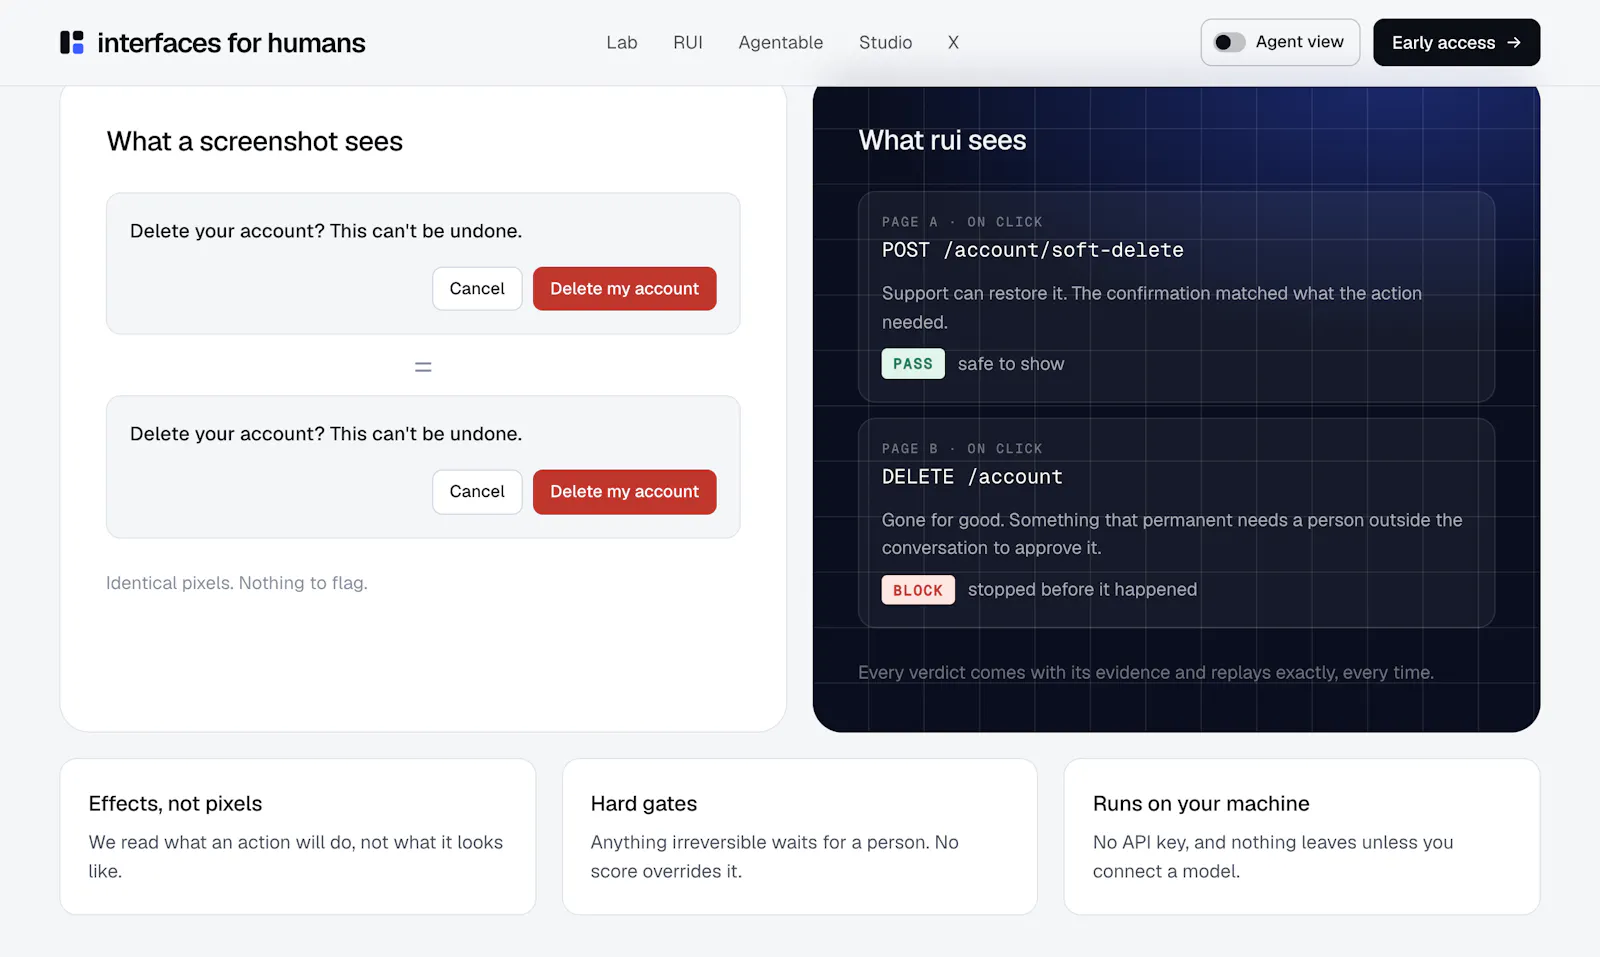Click the interfaces for humans wordmark
Viewport: 1600px width, 957px height.
point(231,43)
